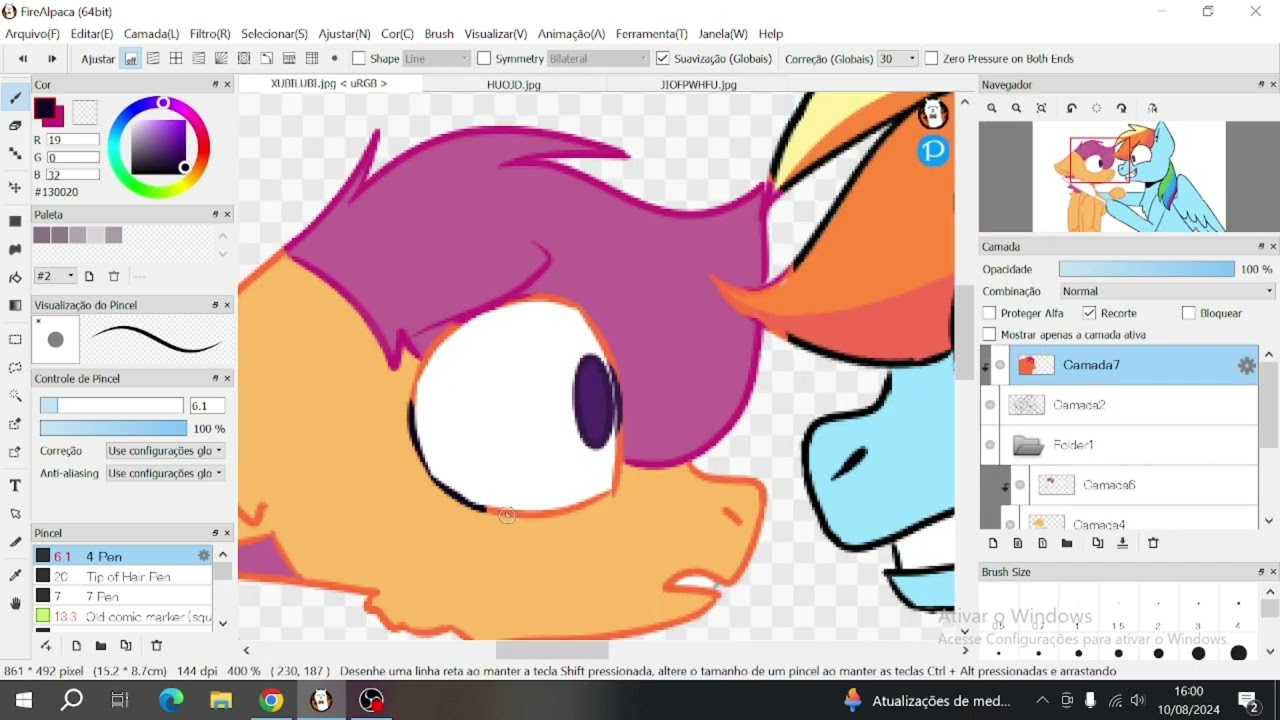The image size is (1280, 720).
Task: Turn snap off icon in Ajustar toolbar
Action: coord(131,59)
